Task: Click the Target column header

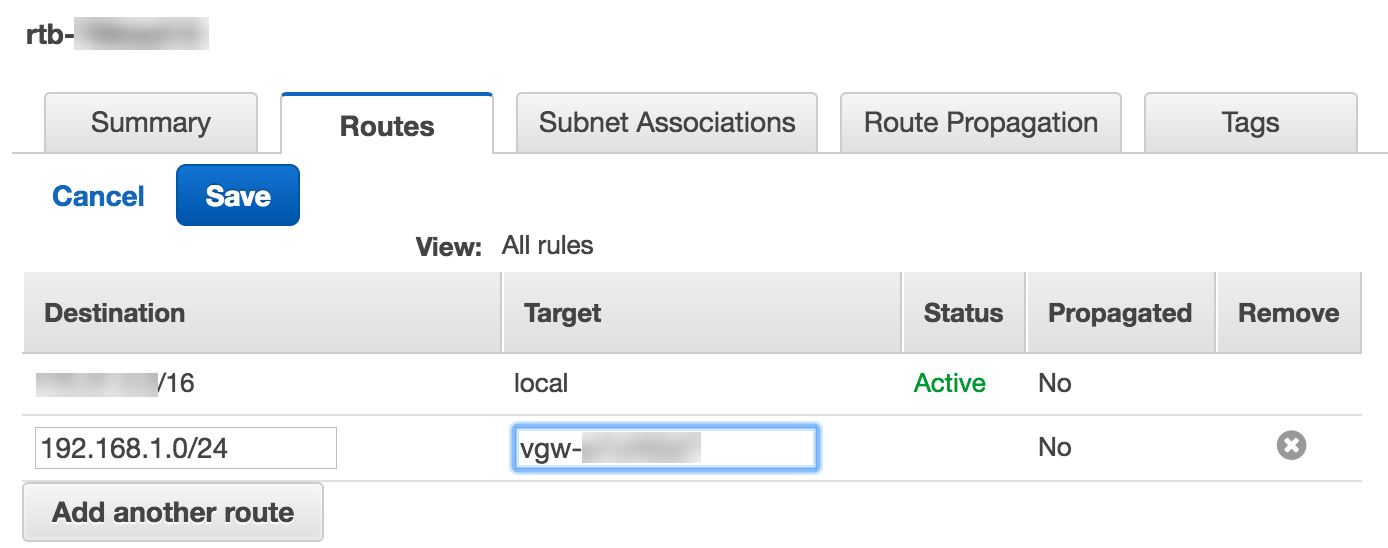Action: point(562,313)
